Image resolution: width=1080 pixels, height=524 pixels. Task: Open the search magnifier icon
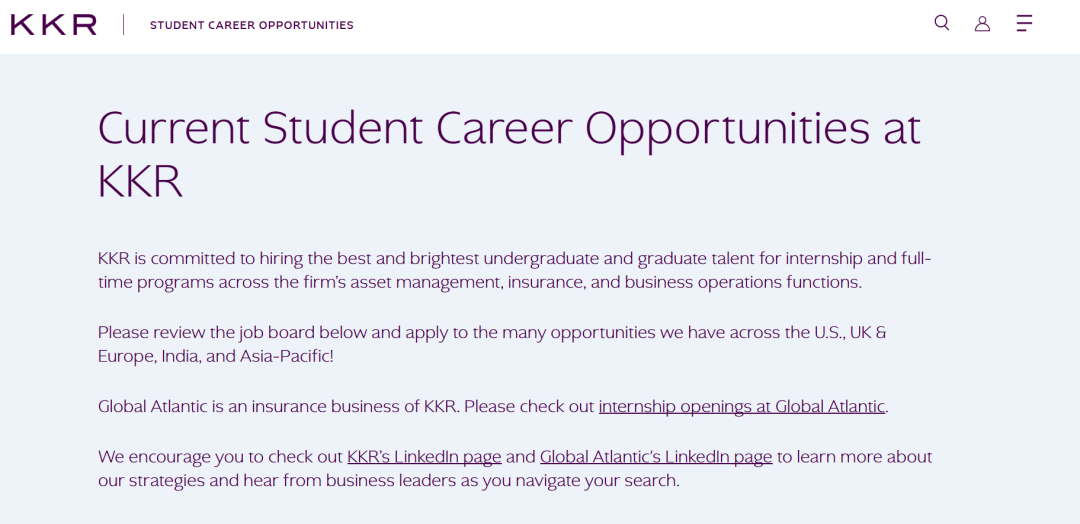tap(942, 23)
